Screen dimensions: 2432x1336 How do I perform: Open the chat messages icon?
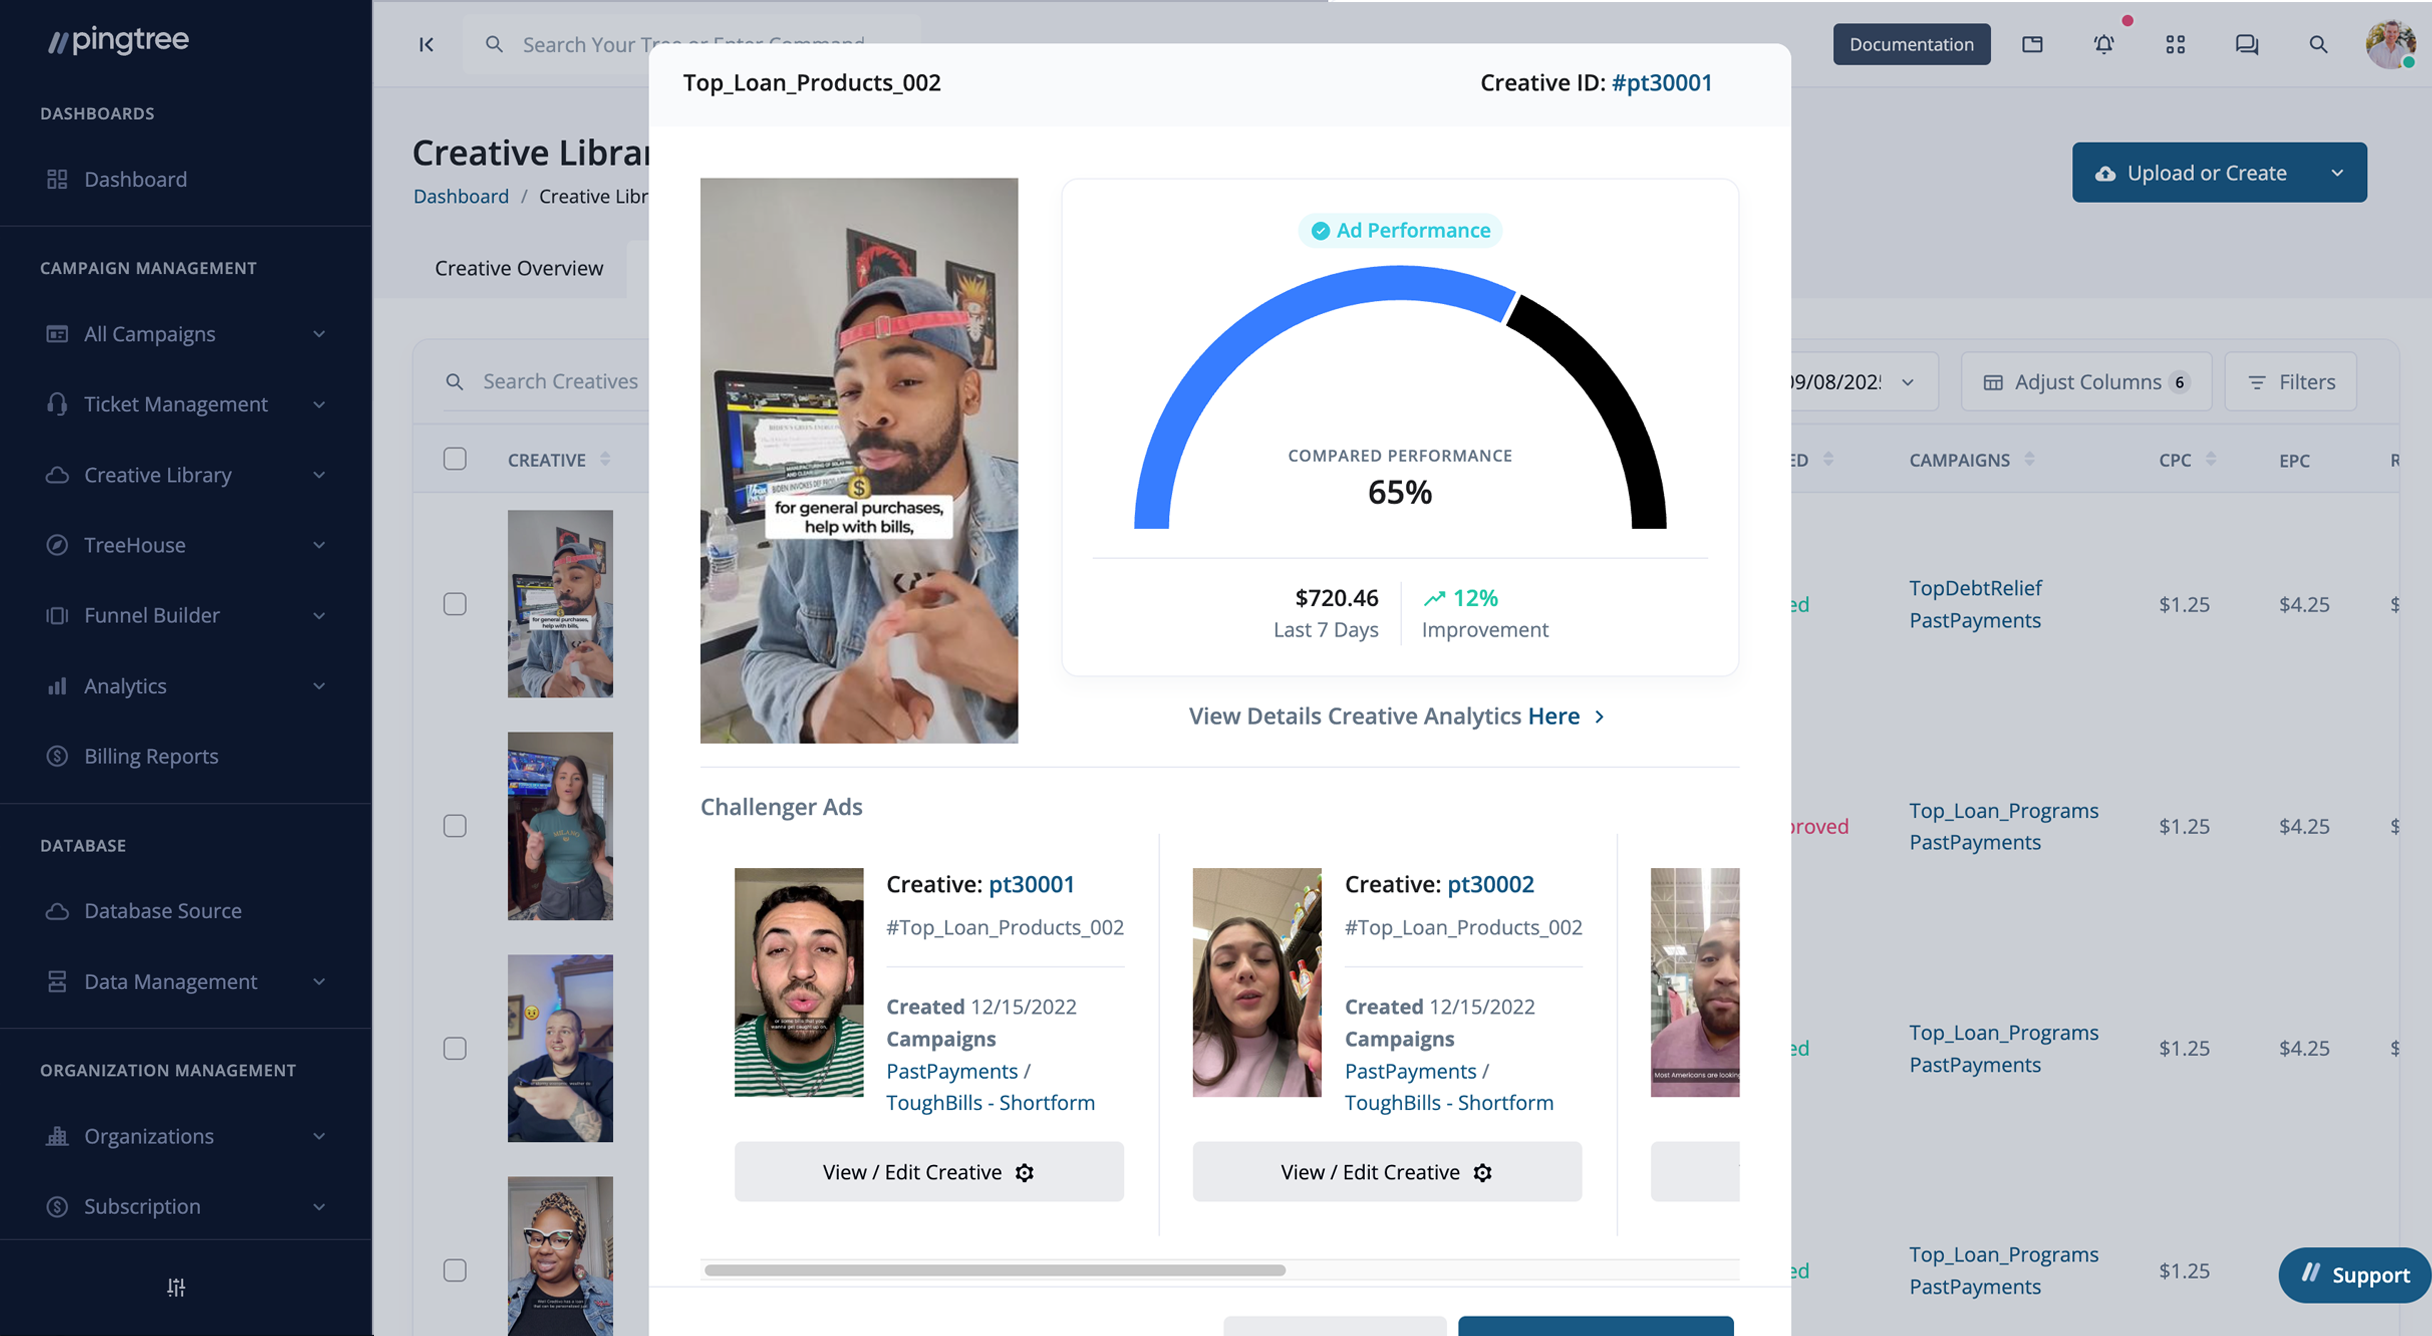tap(2246, 44)
